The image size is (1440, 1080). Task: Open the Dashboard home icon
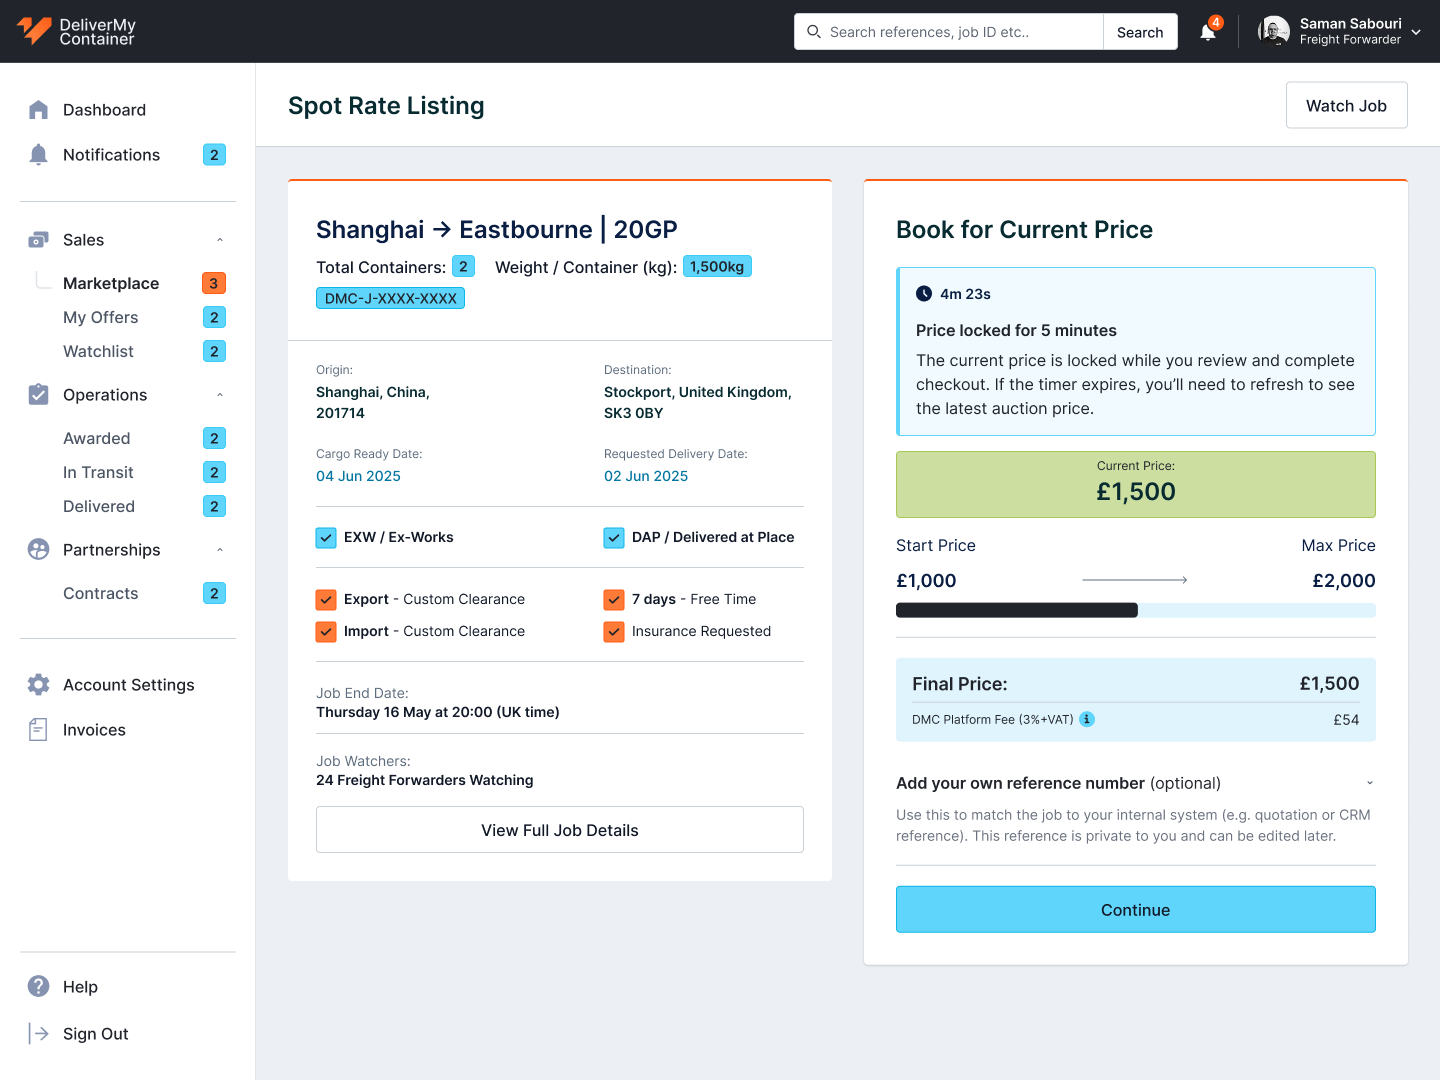[x=38, y=110]
